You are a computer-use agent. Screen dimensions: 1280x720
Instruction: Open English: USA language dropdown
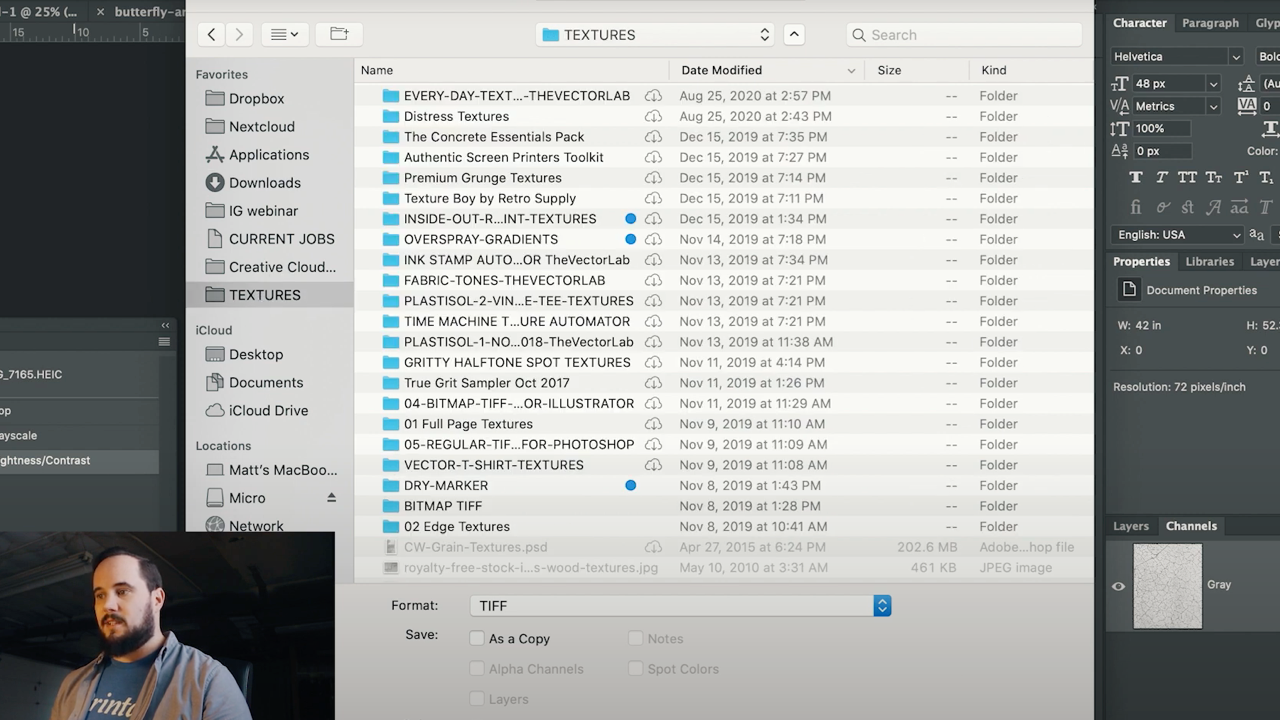[x=1176, y=234]
